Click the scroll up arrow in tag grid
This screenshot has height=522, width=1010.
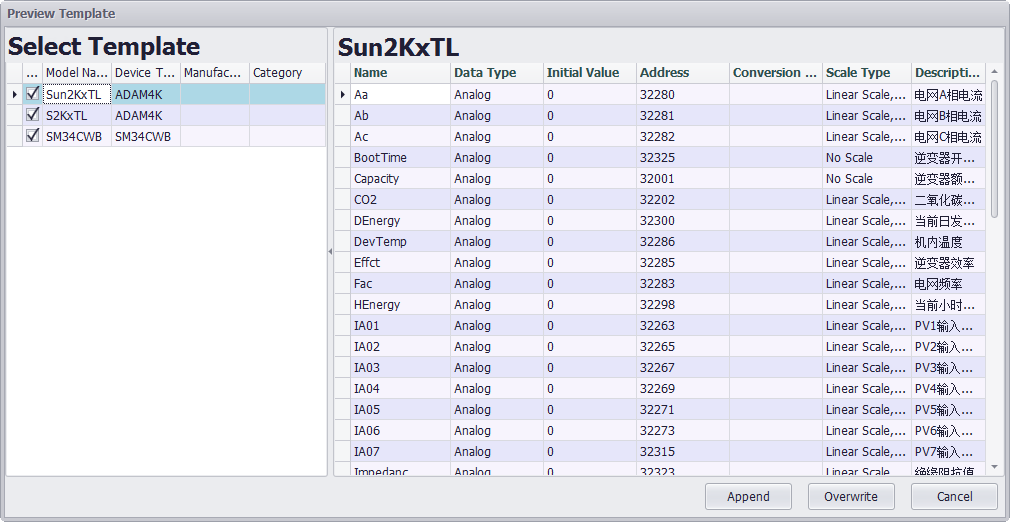994,72
